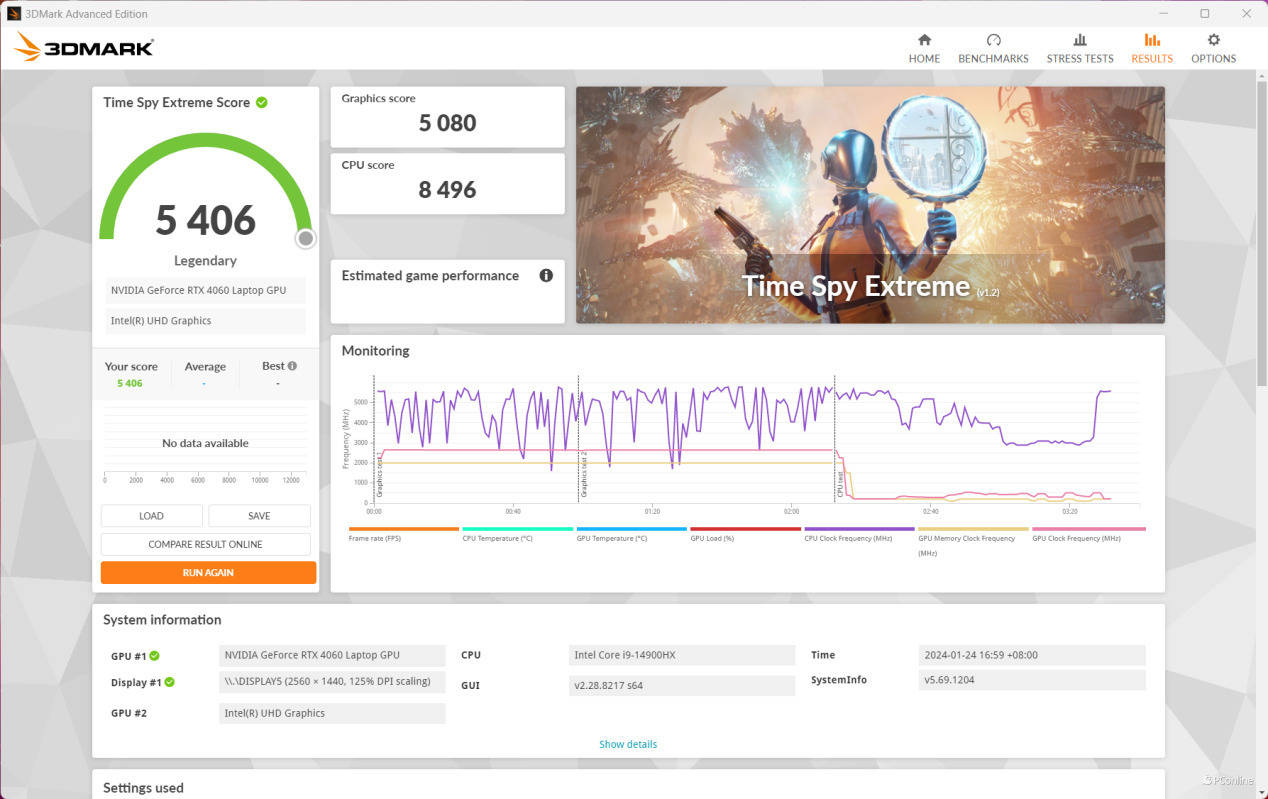
Task: Click the score gauge end marker
Action: pyautogui.click(x=306, y=238)
